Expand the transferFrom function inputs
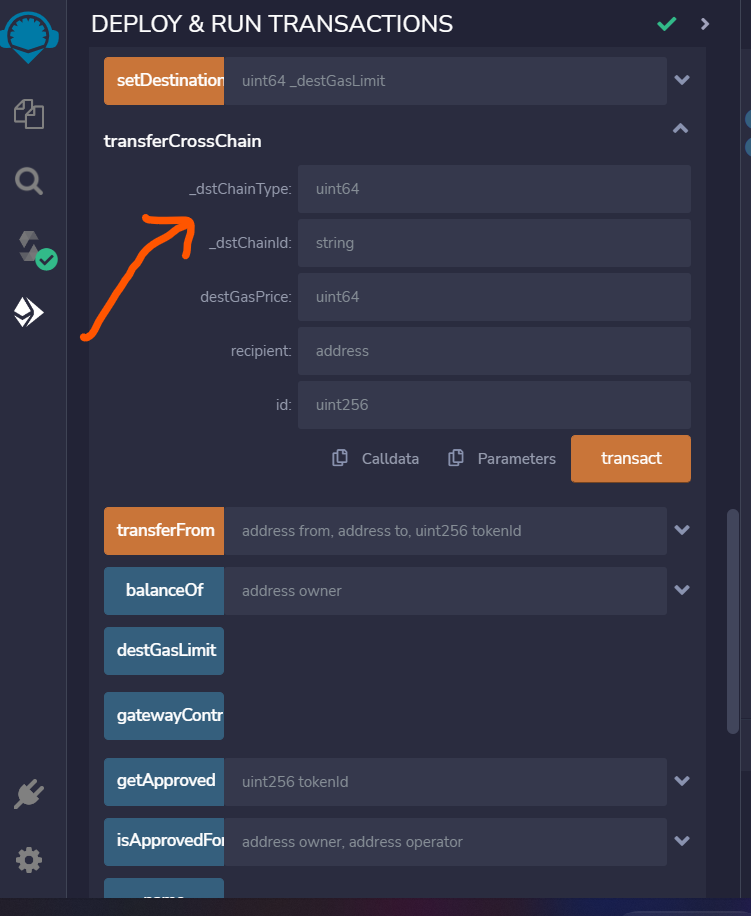The width and height of the screenshot is (751, 916). click(680, 530)
